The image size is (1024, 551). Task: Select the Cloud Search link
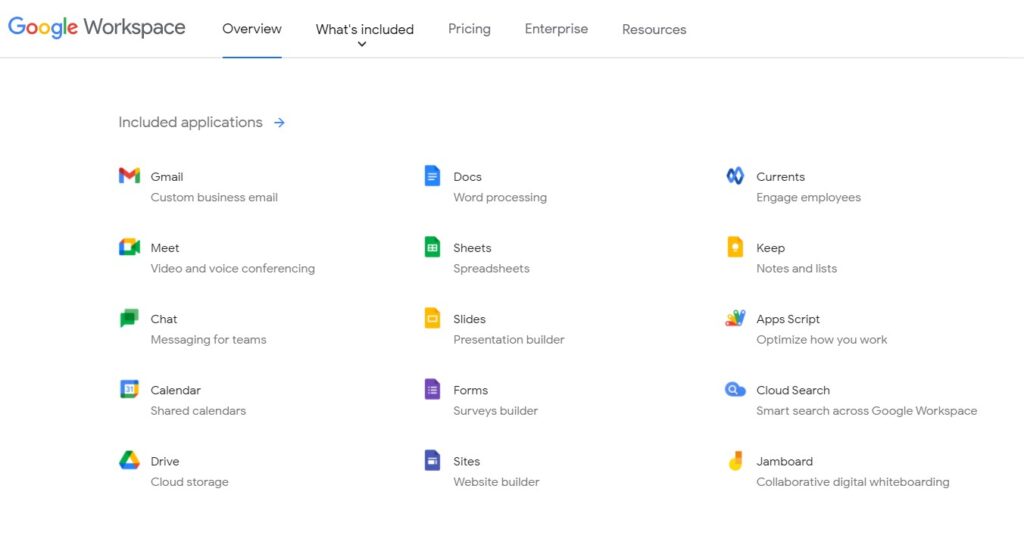pos(793,390)
